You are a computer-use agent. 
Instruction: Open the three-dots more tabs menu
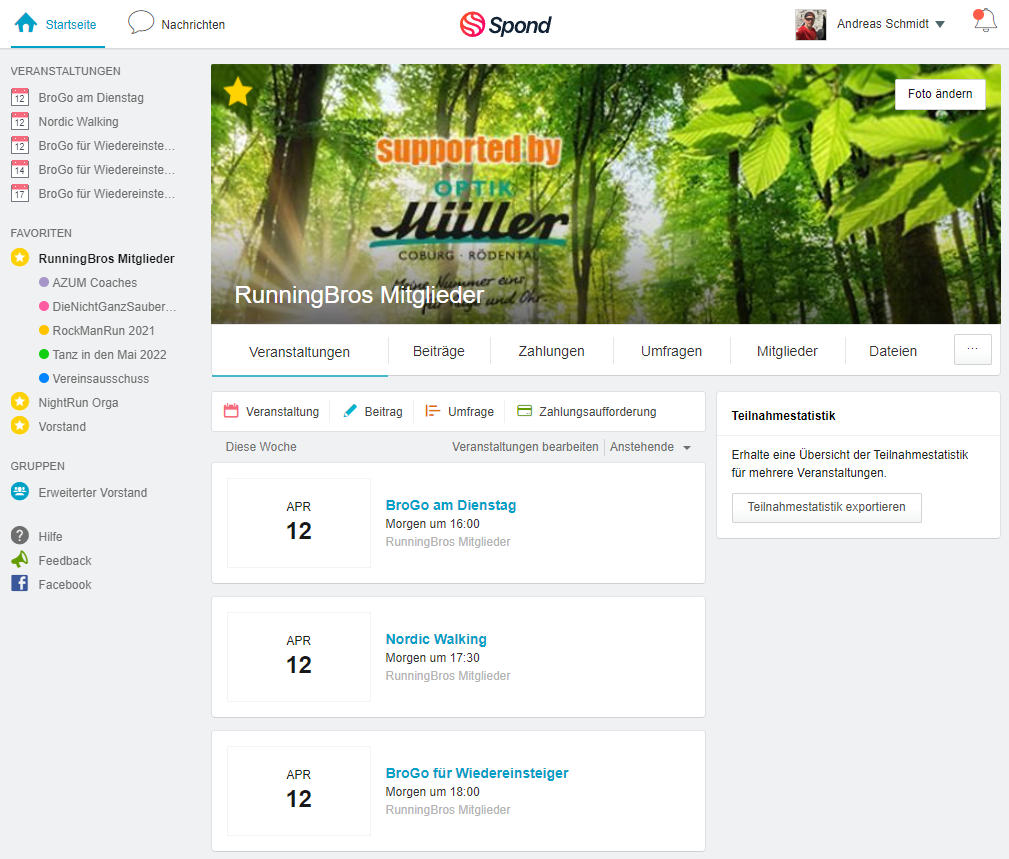pyautogui.click(x=972, y=350)
